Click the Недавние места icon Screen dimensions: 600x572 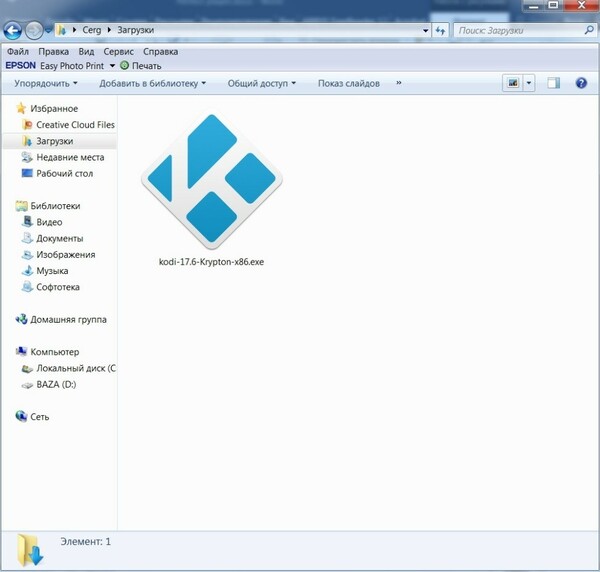tap(27, 157)
